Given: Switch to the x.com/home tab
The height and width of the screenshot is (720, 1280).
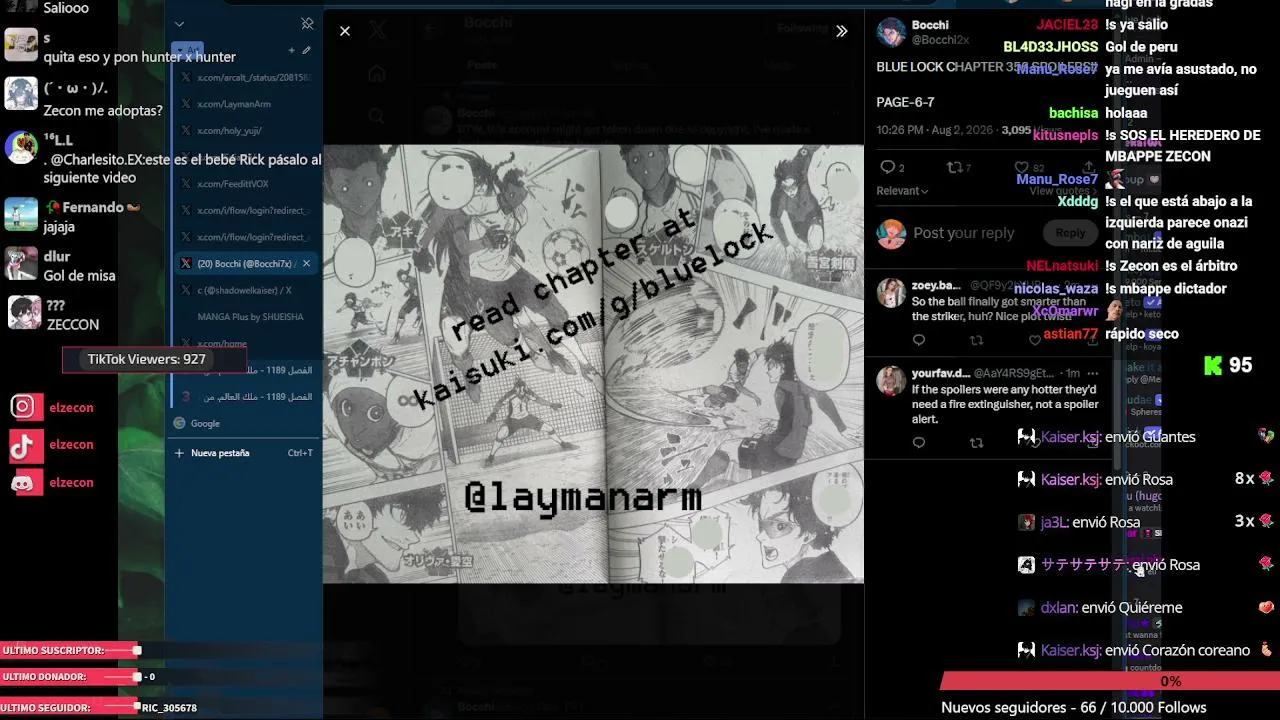Looking at the screenshot, I should click(x=246, y=343).
